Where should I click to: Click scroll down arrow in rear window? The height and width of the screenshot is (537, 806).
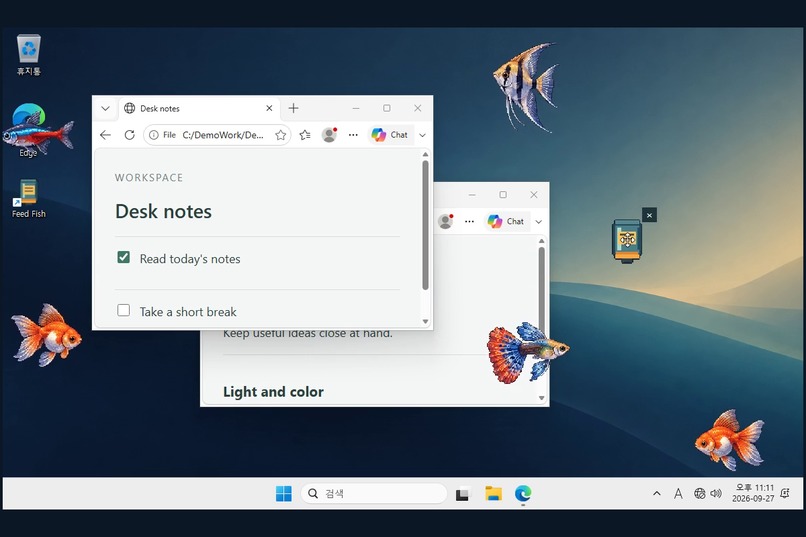[x=541, y=398]
